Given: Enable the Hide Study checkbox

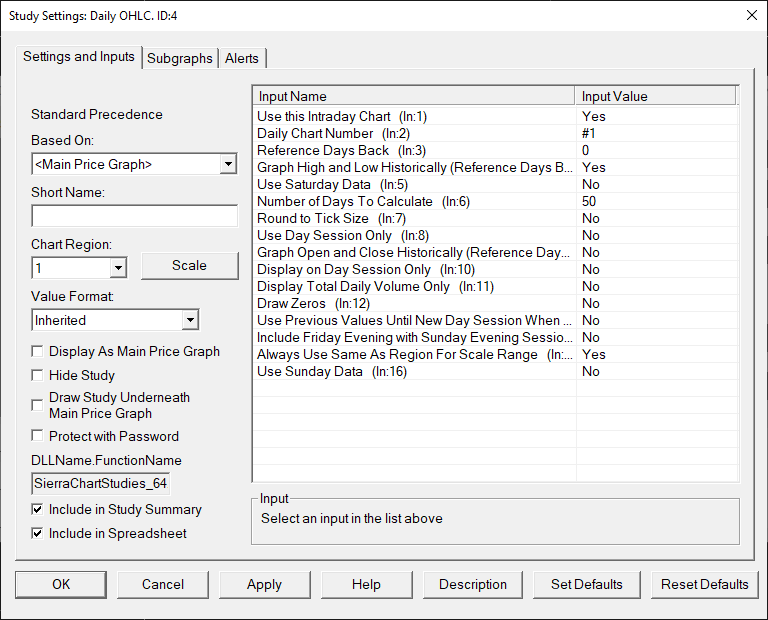Looking at the screenshot, I should pos(38,375).
